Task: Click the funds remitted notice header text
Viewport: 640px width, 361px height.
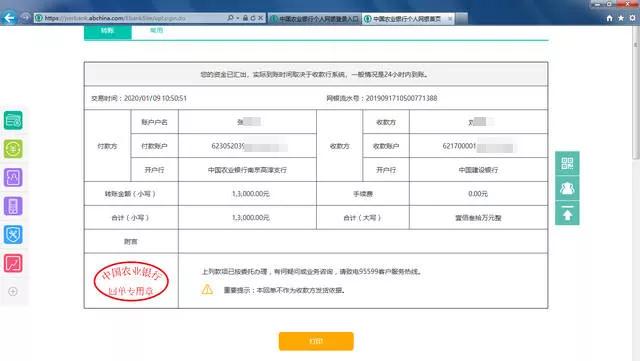Action: coord(314,75)
